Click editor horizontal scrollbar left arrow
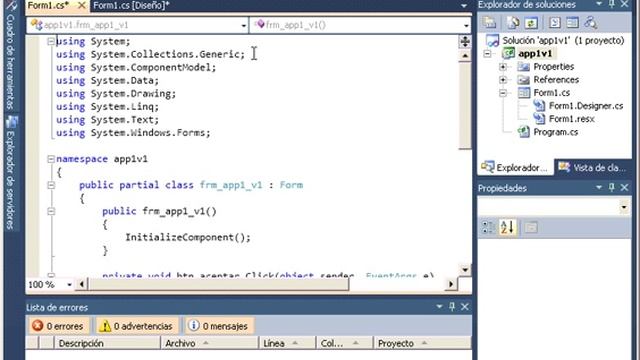 (82, 284)
